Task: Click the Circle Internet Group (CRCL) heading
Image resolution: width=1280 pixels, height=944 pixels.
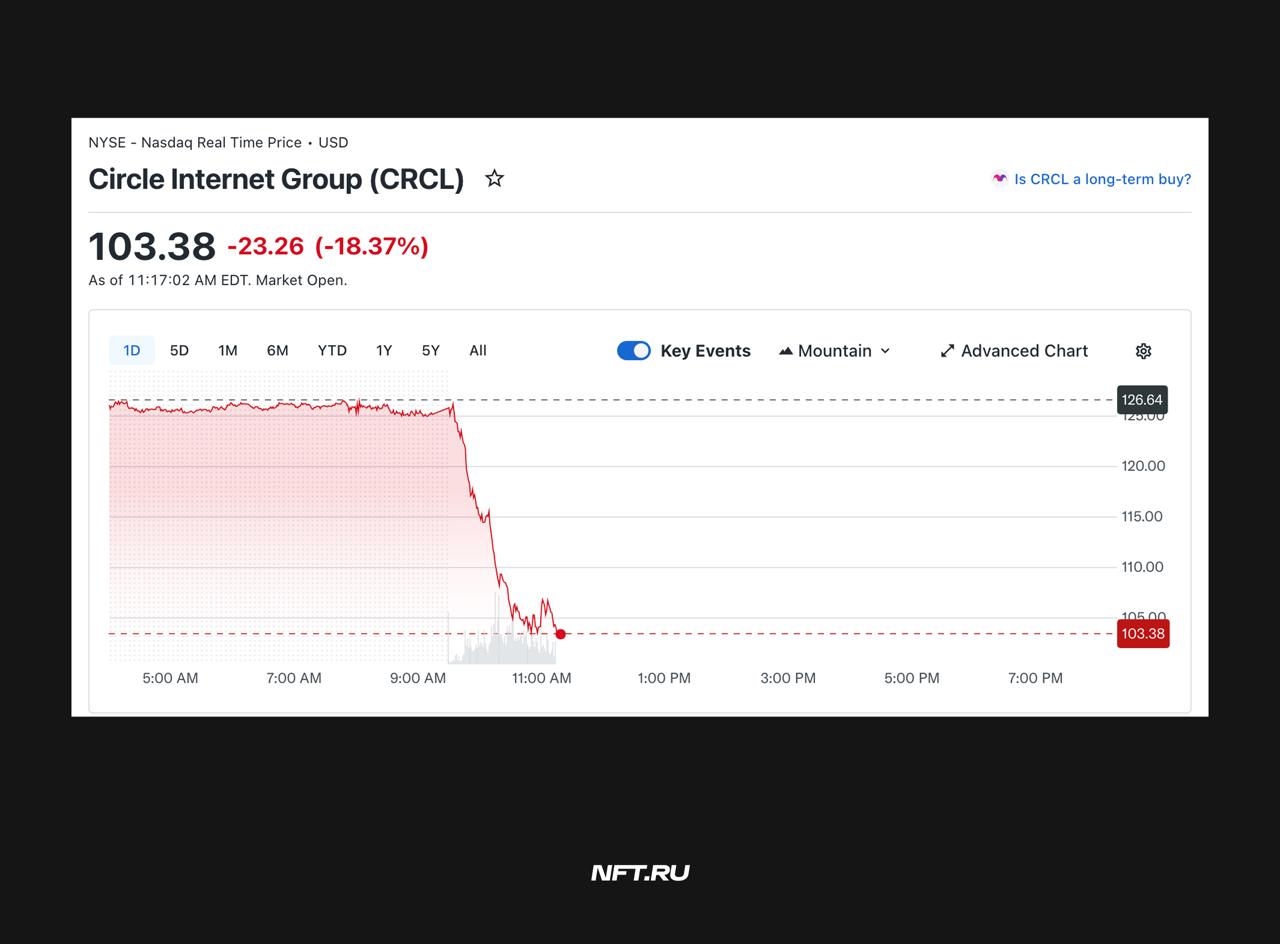Action: pyautogui.click(x=276, y=179)
